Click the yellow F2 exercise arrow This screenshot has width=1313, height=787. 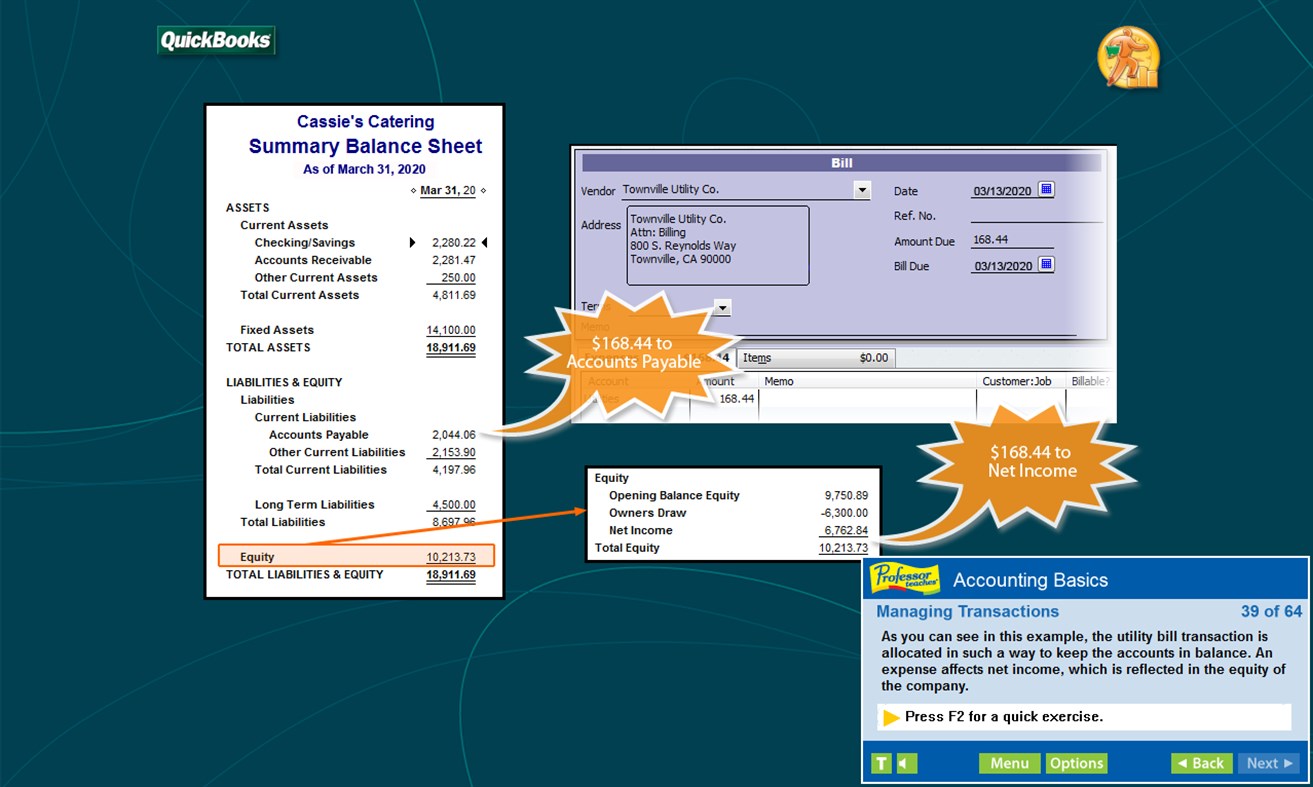pos(889,717)
